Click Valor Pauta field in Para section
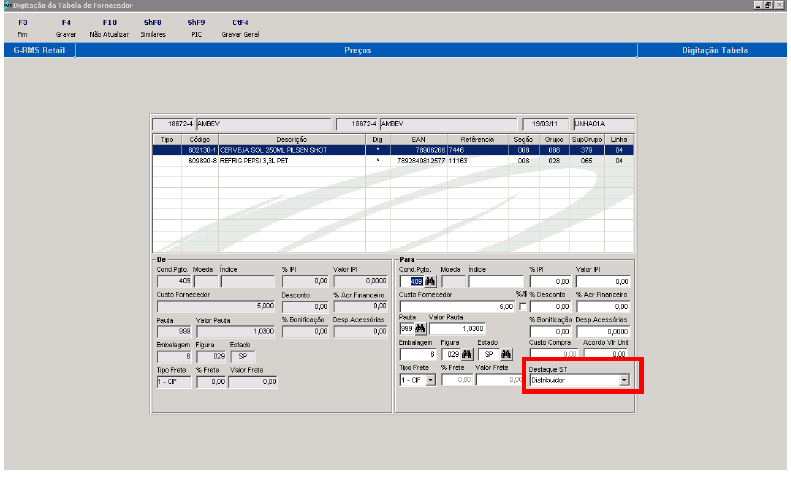Viewport: 791px width, 477px height. point(457,329)
